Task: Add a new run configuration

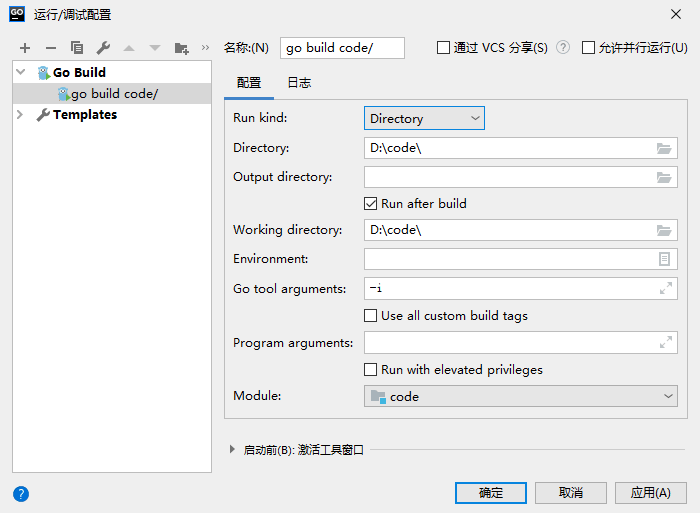Action: point(25,48)
